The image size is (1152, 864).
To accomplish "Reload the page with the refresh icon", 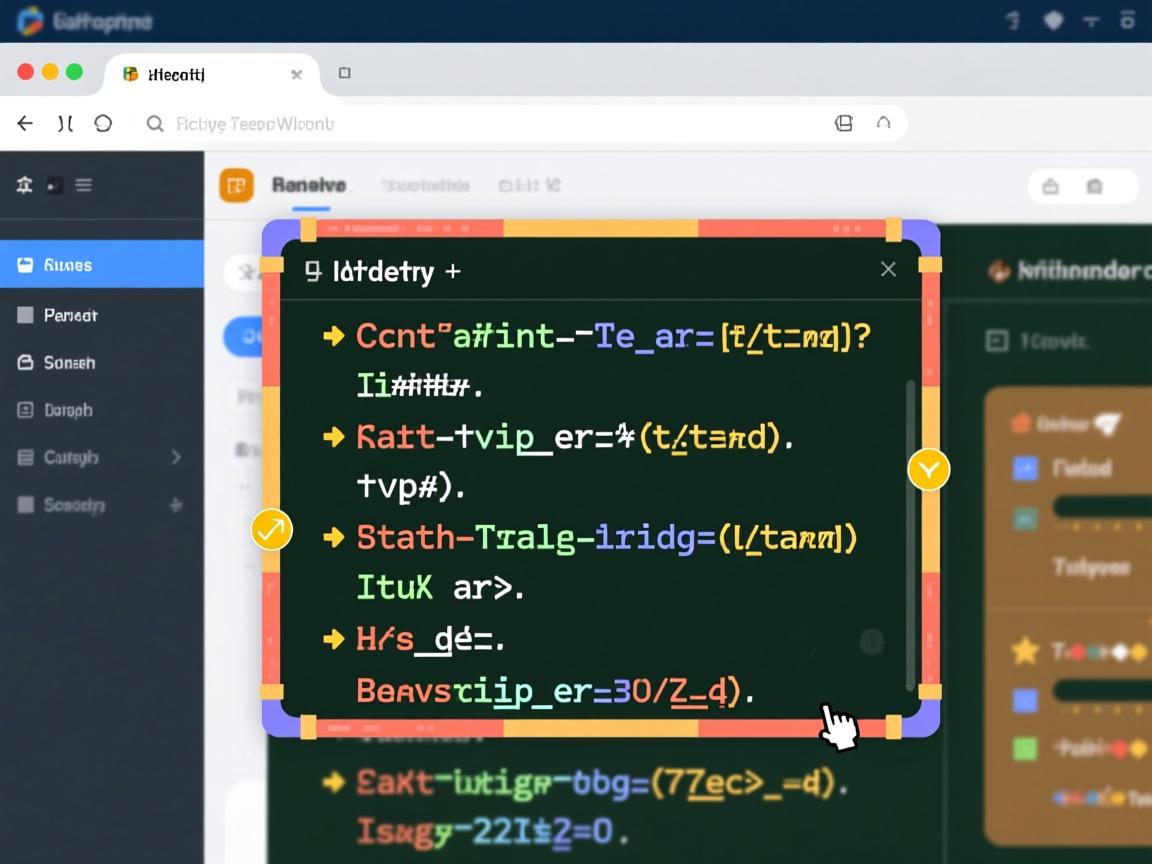I will click(103, 123).
